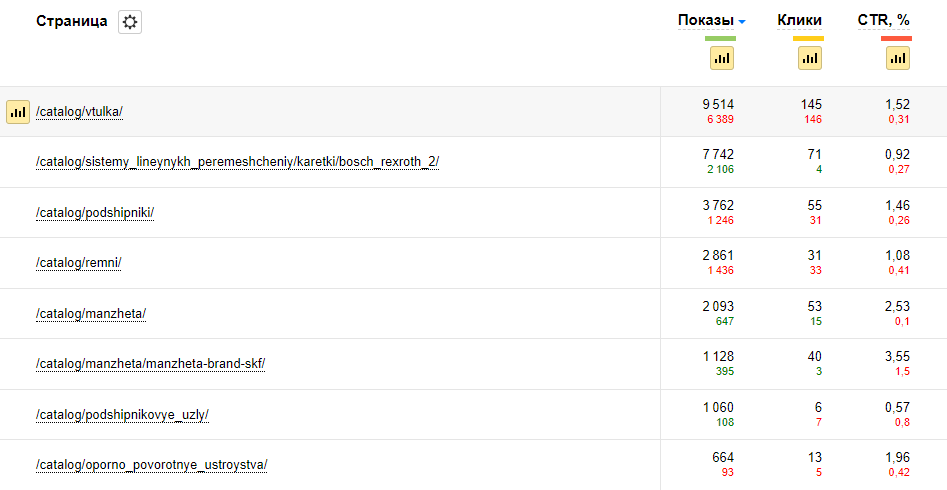The height and width of the screenshot is (490, 947).
Task: Click chart icon under CTR column
Action: point(898,58)
